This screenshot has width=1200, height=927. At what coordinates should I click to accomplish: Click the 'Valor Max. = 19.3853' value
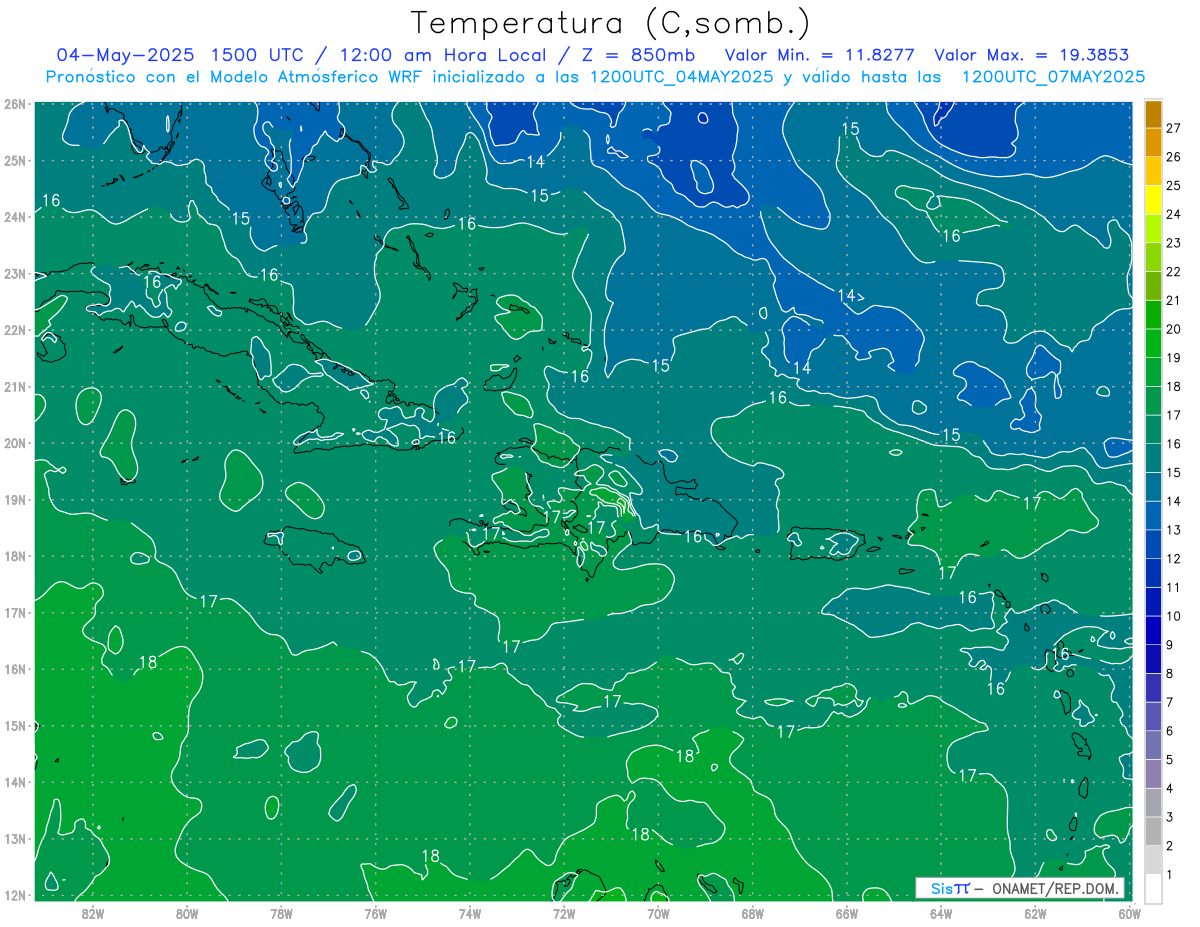[x=1034, y=54]
